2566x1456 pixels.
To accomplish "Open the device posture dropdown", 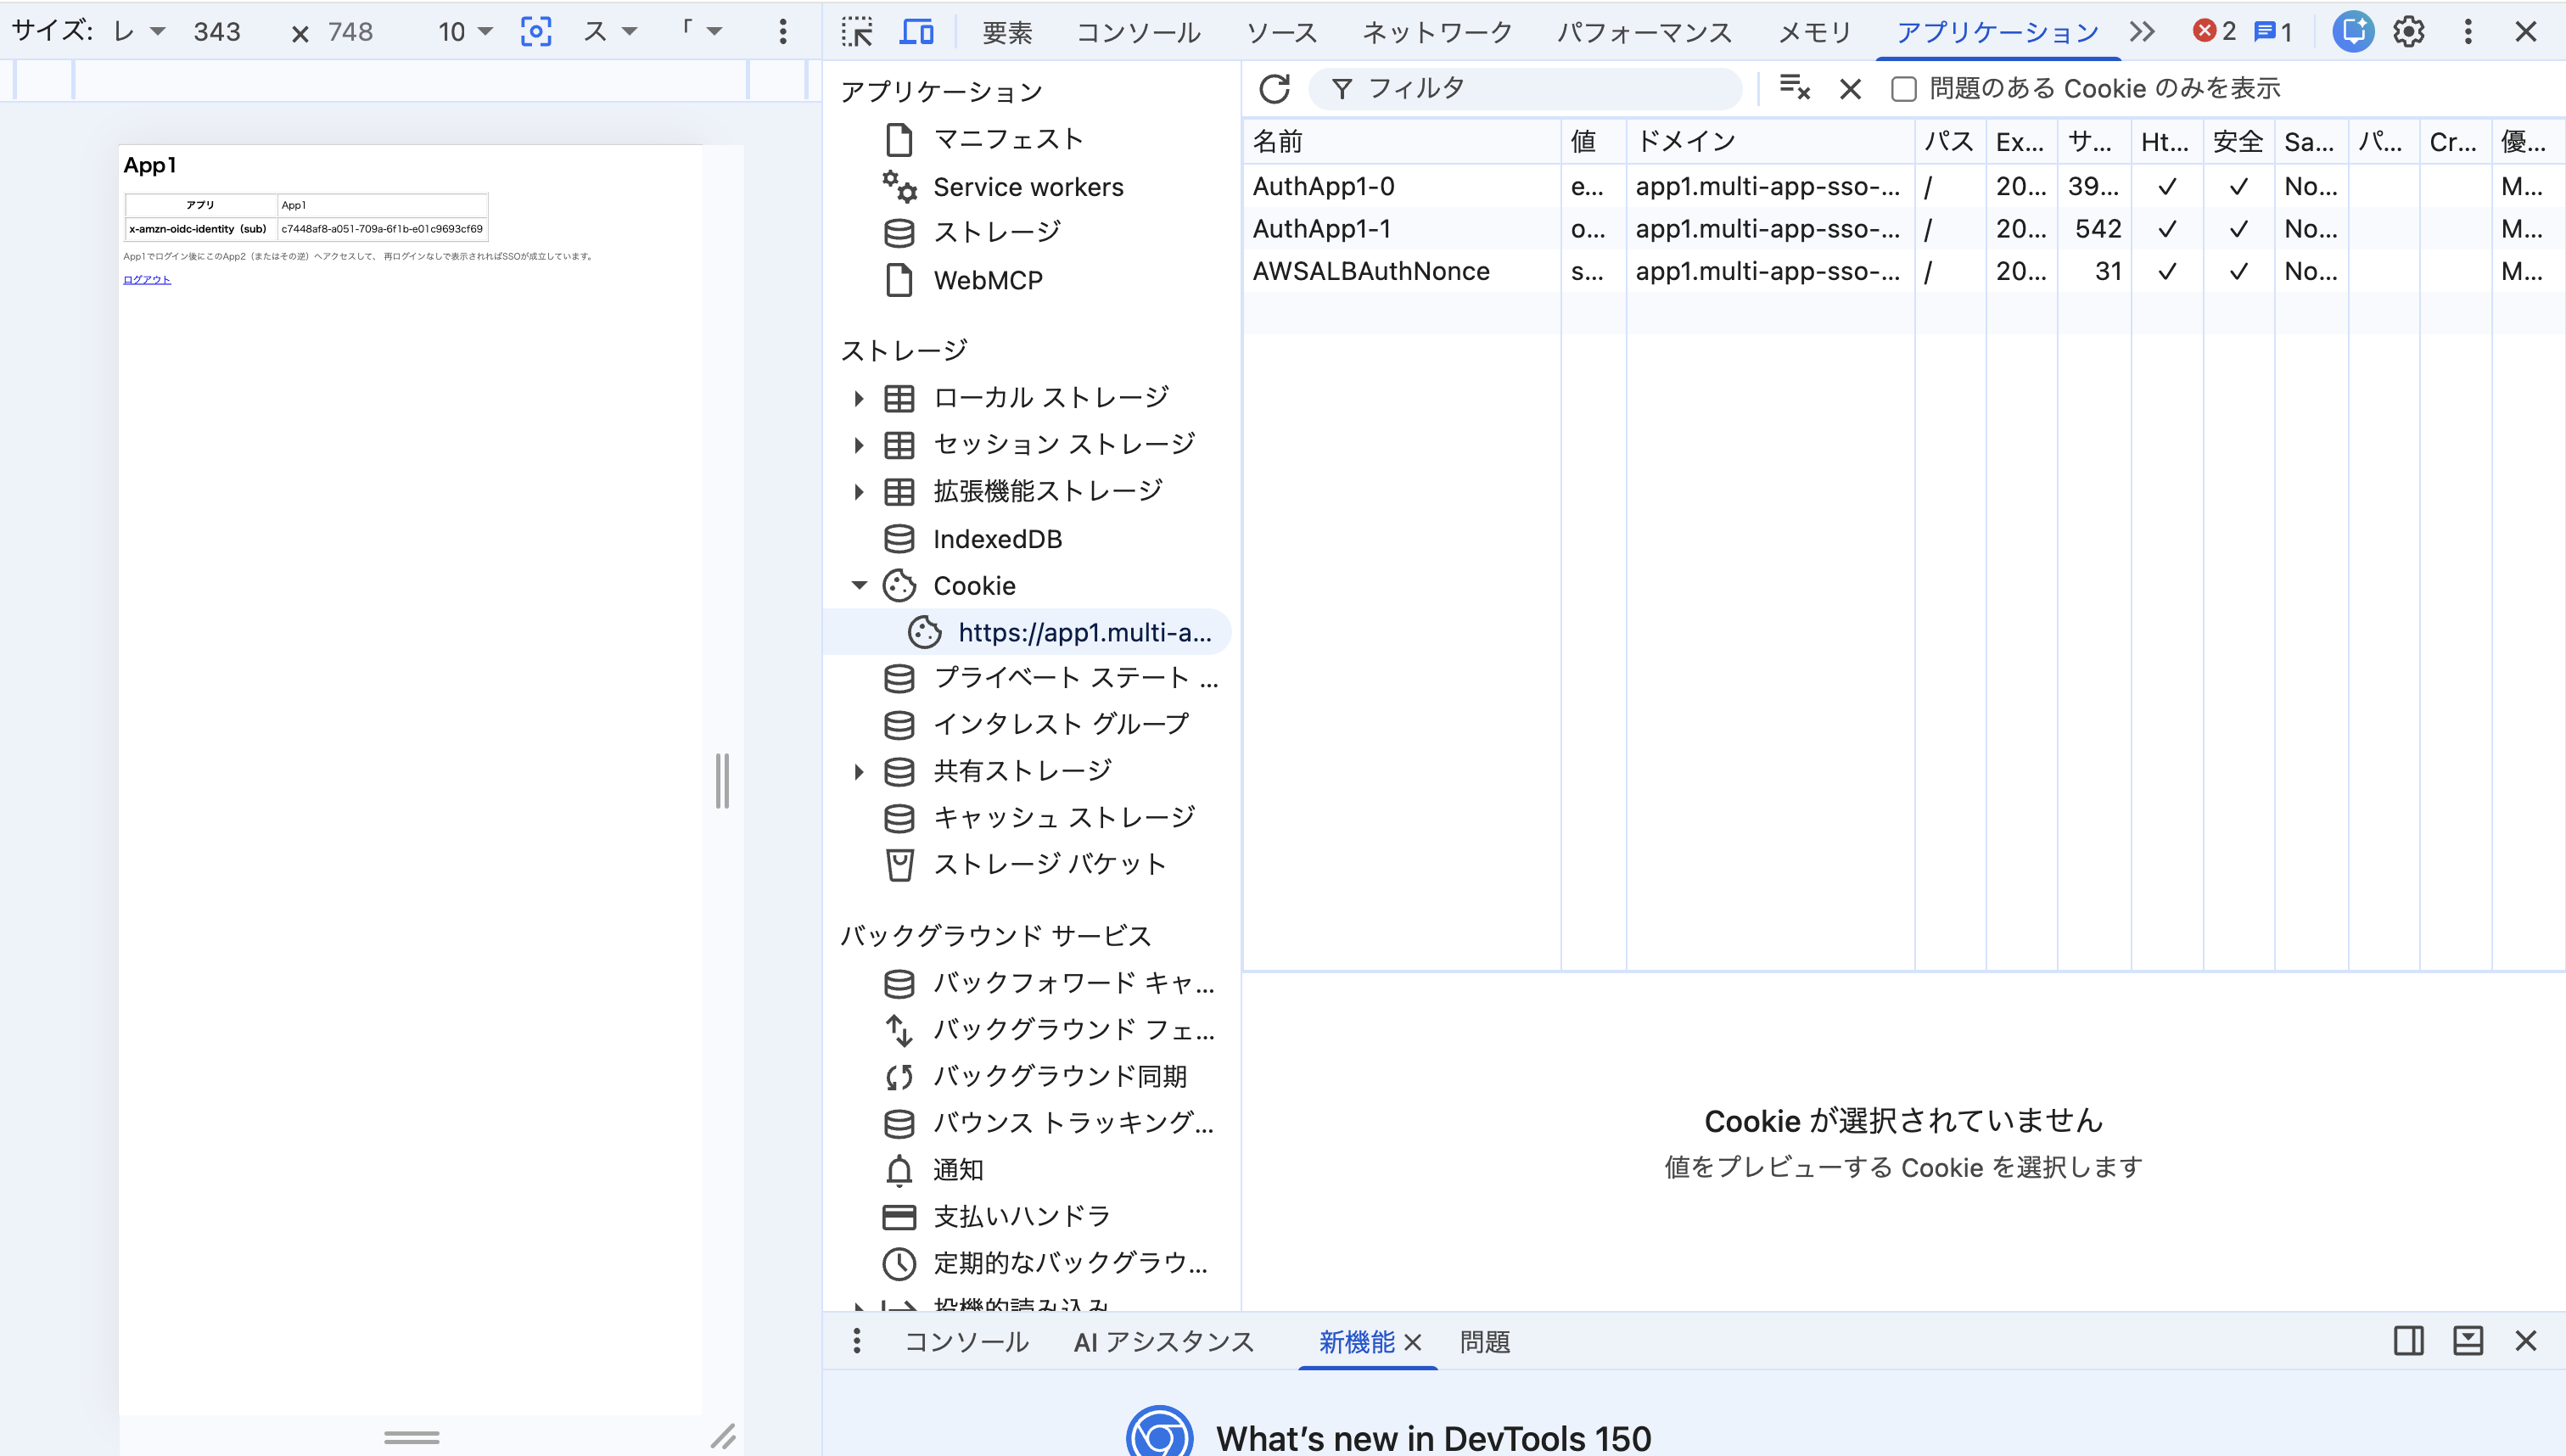I will point(701,32).
